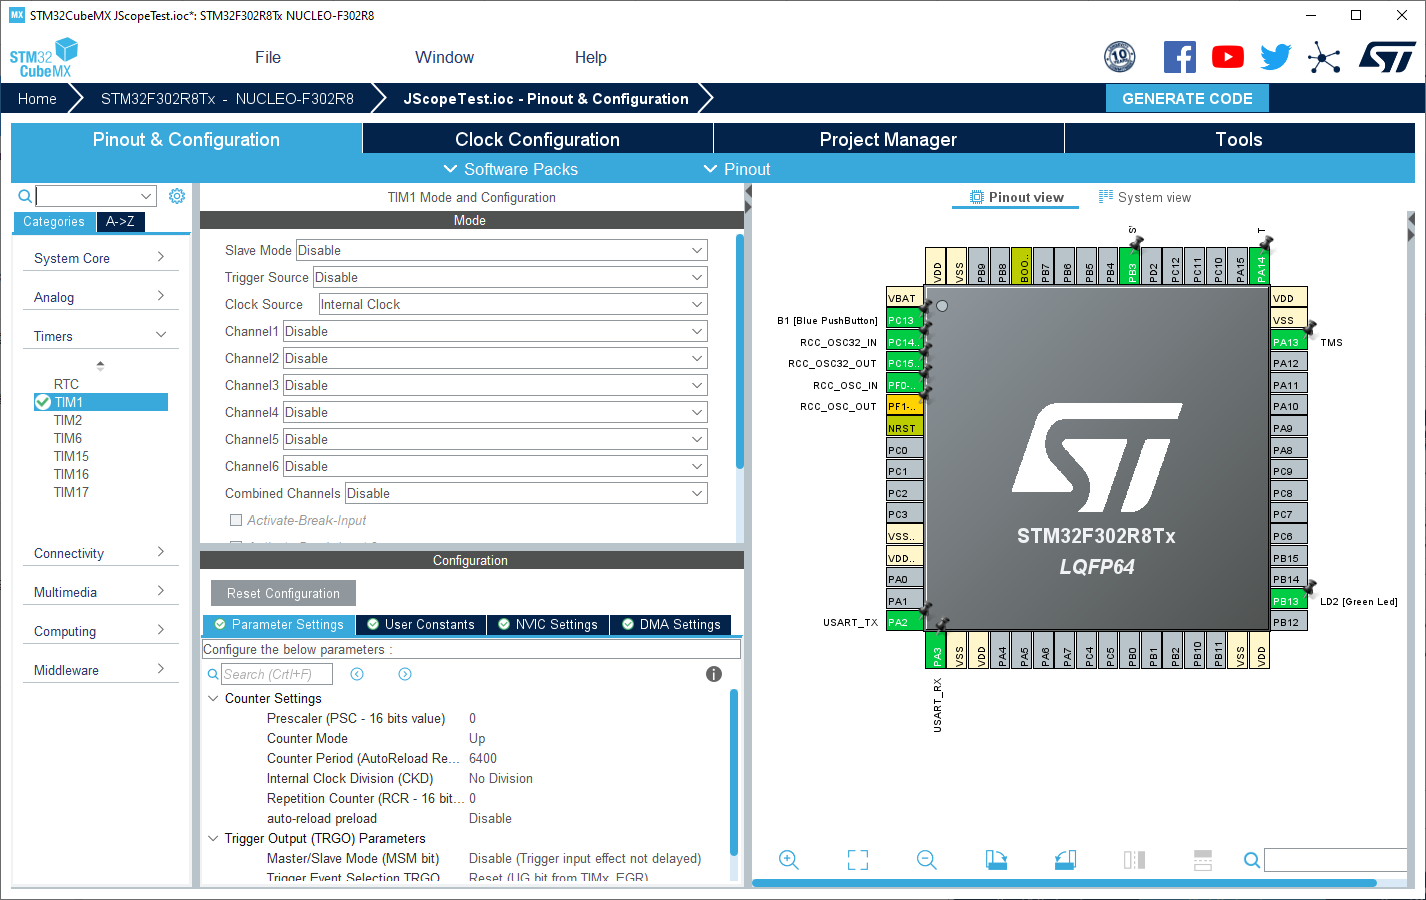Select pin PB13 on the chip
Screen dimensions: 1426x900
pyautogui.click(x=1289, y=601)
